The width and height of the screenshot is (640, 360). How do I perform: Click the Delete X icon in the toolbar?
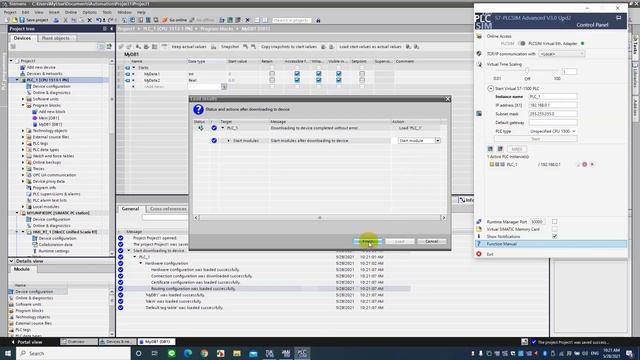point(89,20)
